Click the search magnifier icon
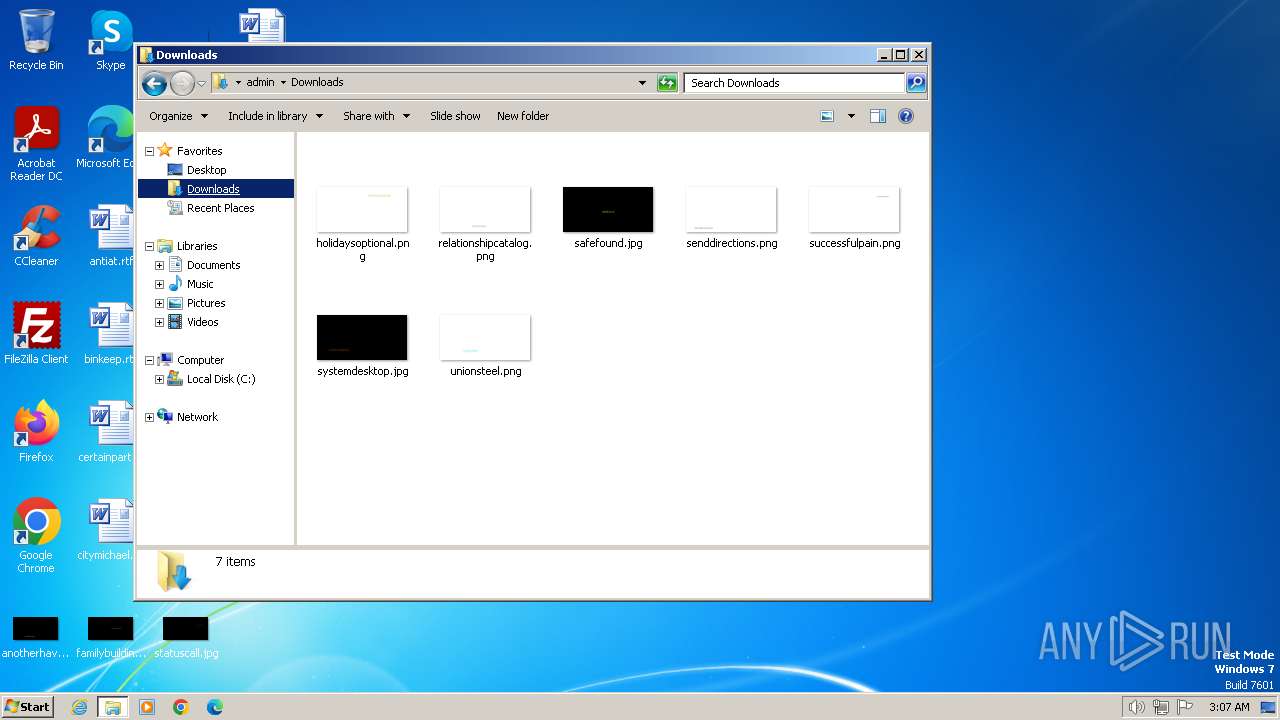This screenshot has width=1280, height=720. pyautogui.click(x=915, y=83)
